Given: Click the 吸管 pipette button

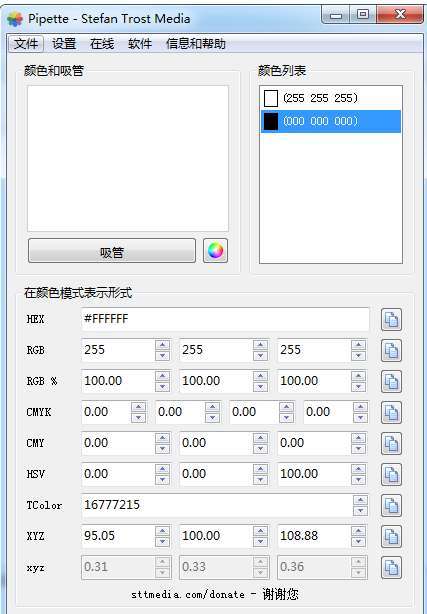Looking at the screenshot, I should [112, 251].
